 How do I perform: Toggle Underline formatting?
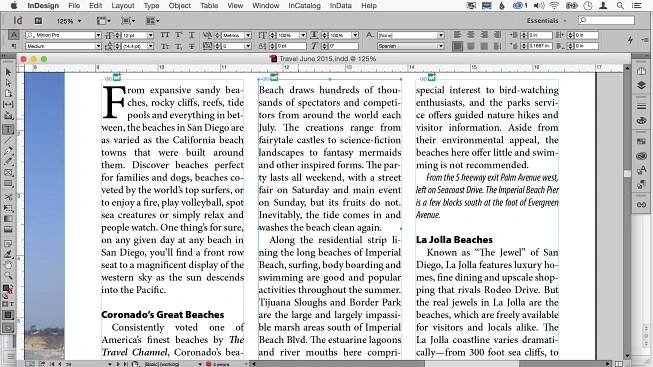tap(192, 35)
